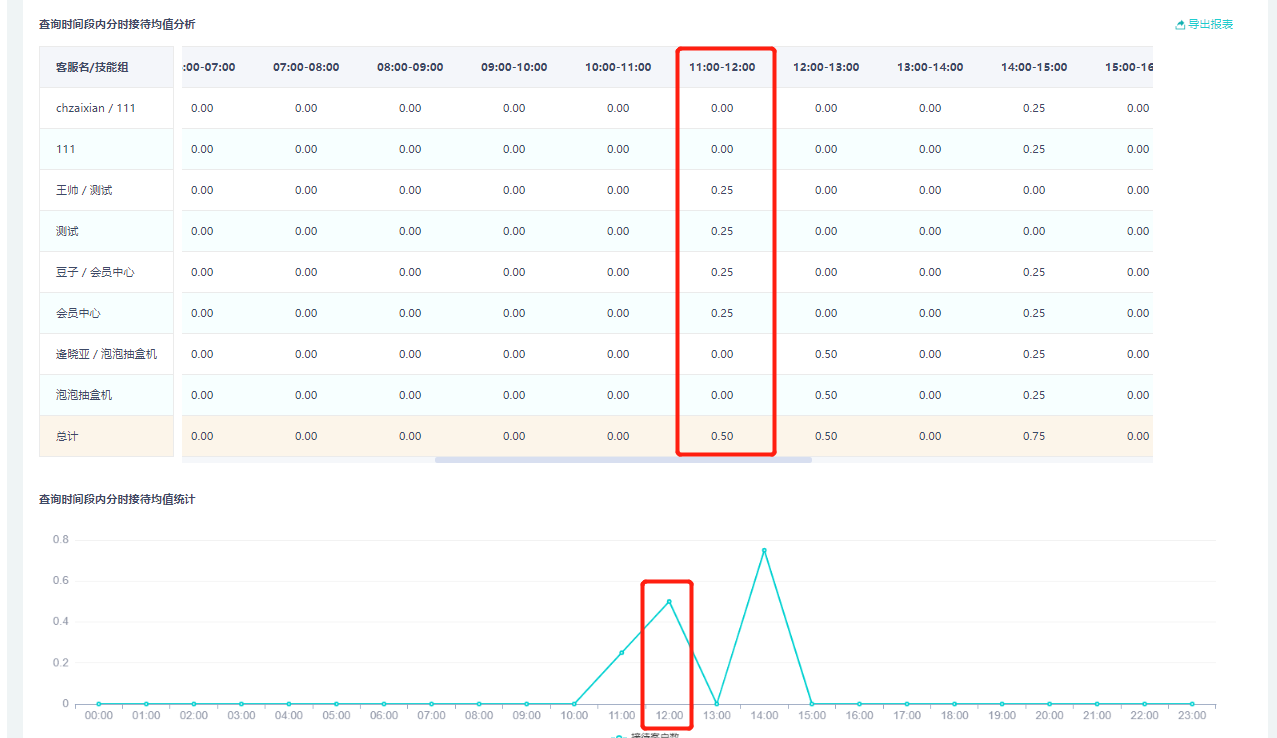The height and width of the screenshot is (738, 1277).
Task: Click the export icon beside 导出报表
Action: (x=1180, y=24)
